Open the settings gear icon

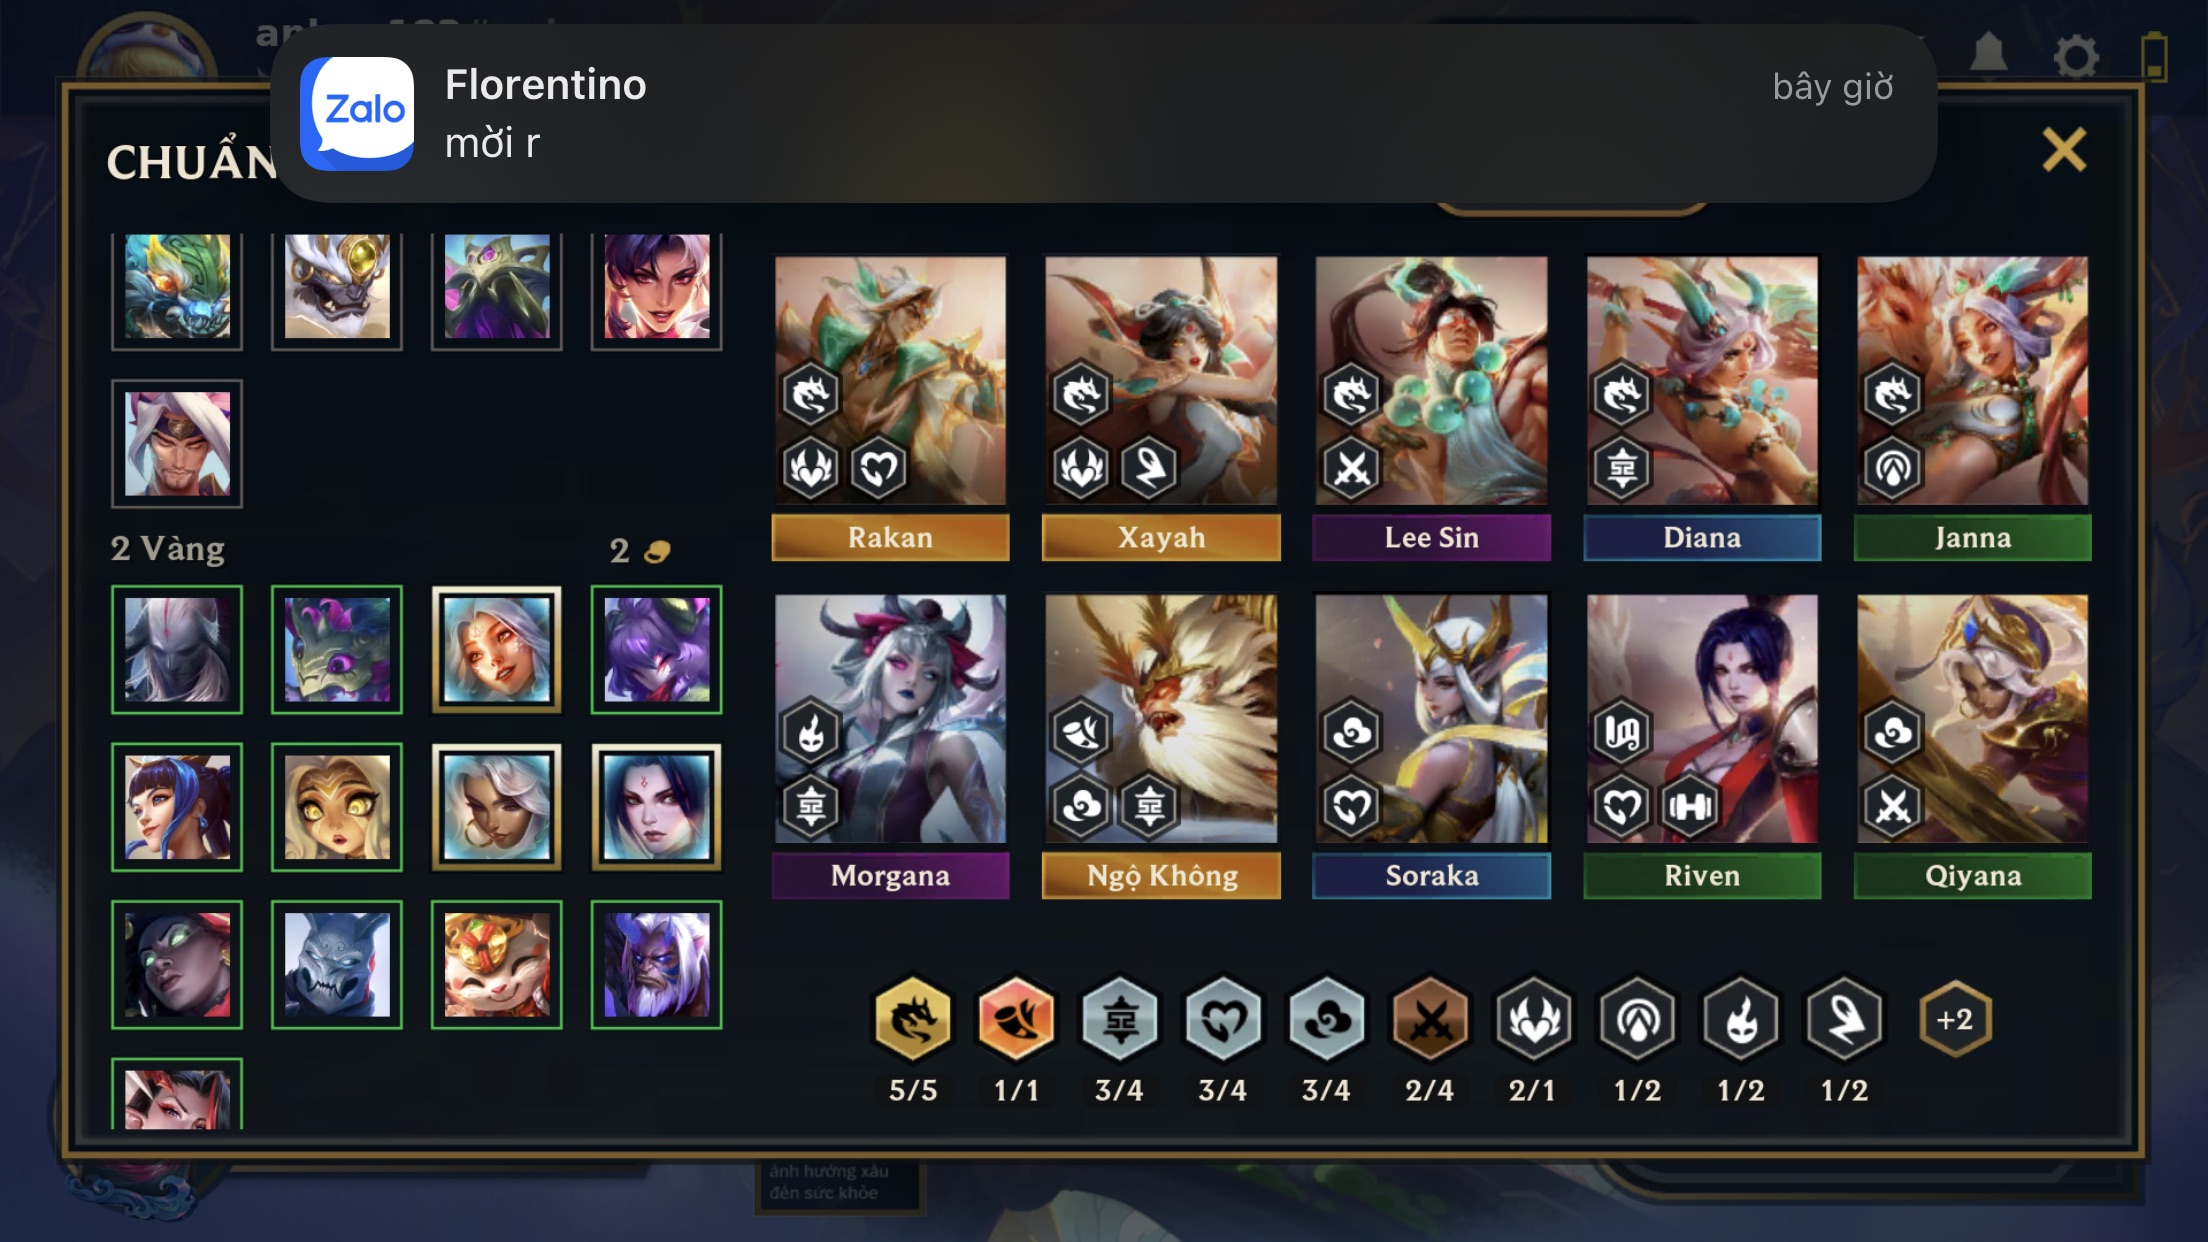(x=2076, y=56)
